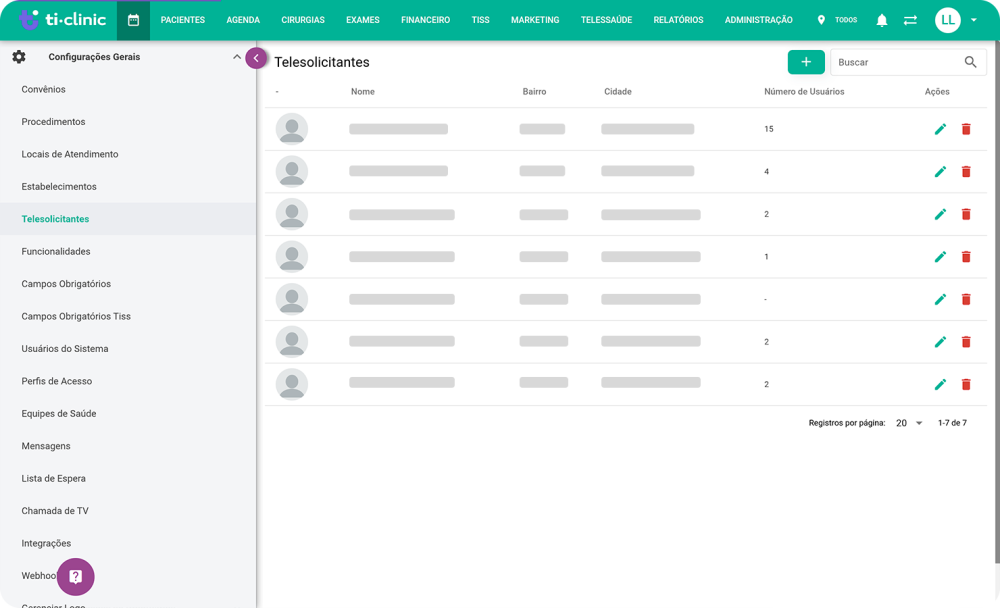This screenshot has width=1000, height=608.
Task: Click the location pin icon
Action: [821, 20]
